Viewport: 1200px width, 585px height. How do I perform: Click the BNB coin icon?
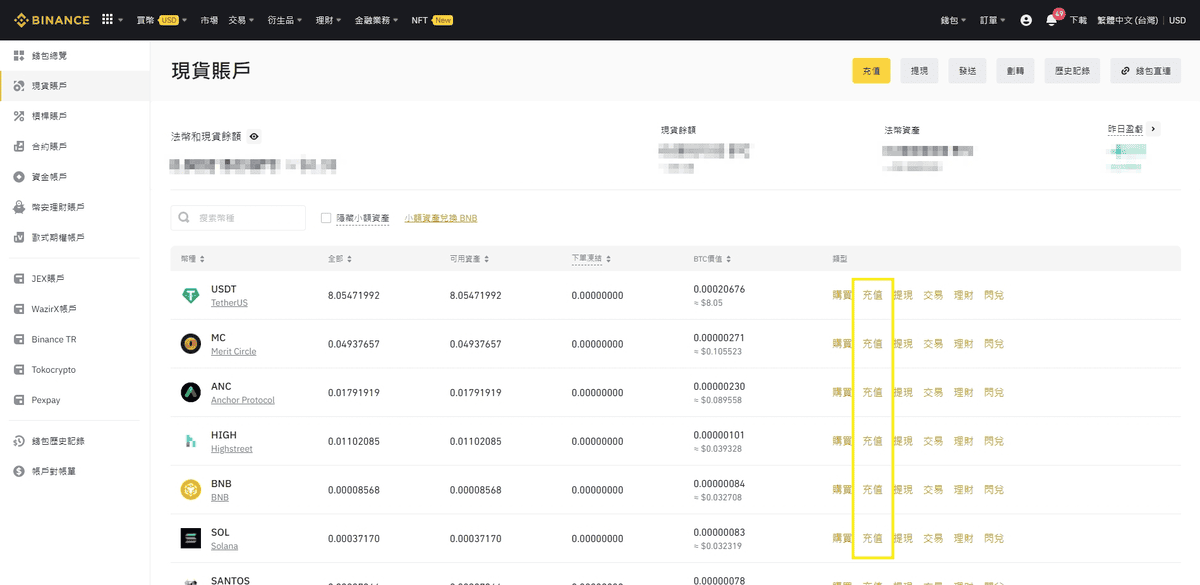190,490
